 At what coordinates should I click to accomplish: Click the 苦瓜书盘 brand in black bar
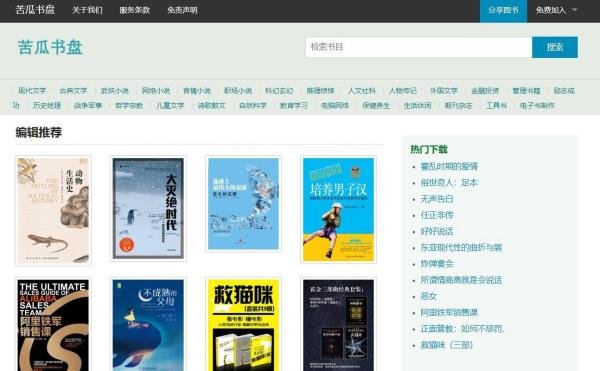click(x=35, y=10)
